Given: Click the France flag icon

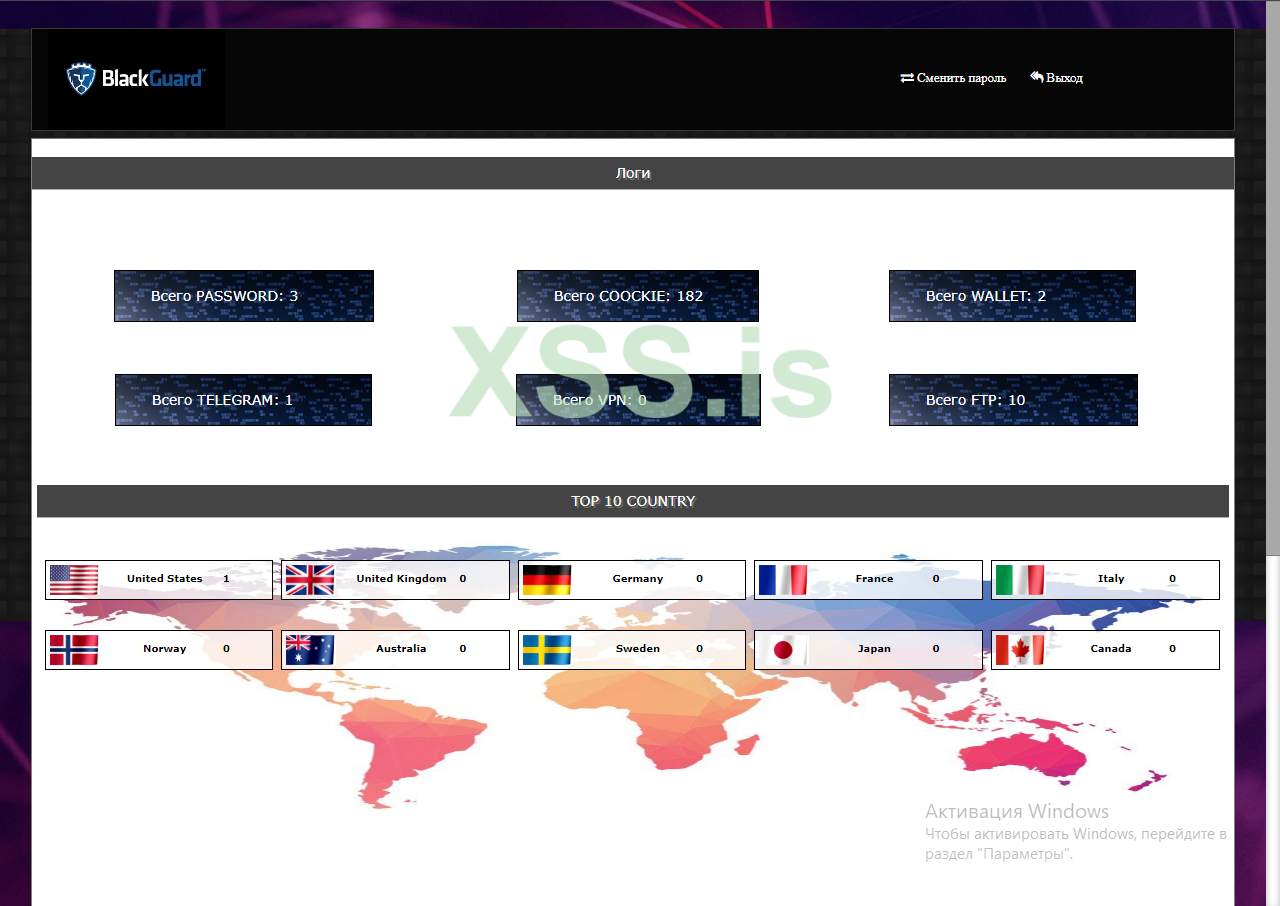Looking at the screenshot, I should 783,580.
